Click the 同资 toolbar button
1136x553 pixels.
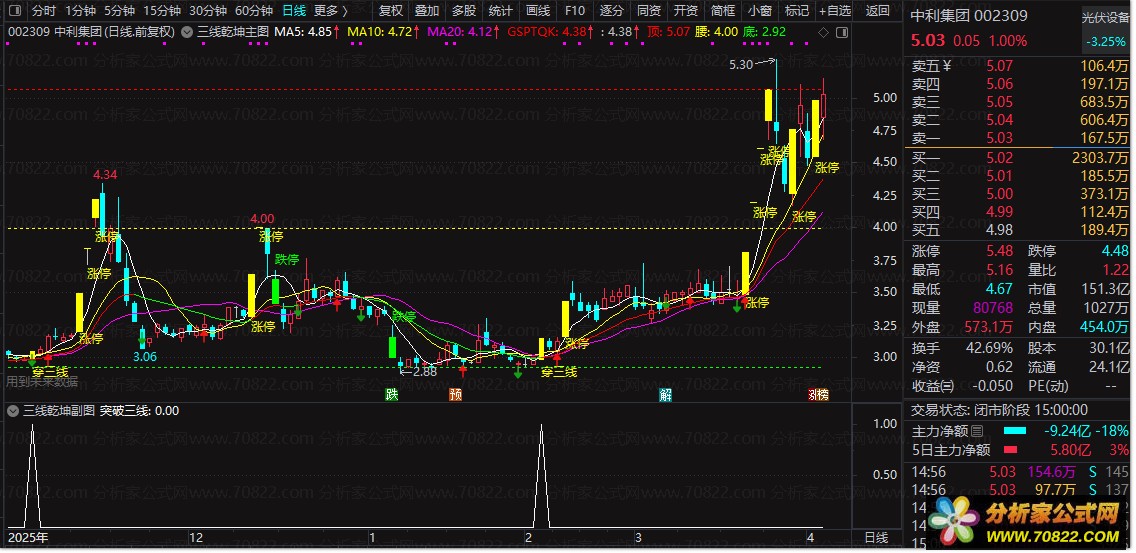click(x=648, y=11)
